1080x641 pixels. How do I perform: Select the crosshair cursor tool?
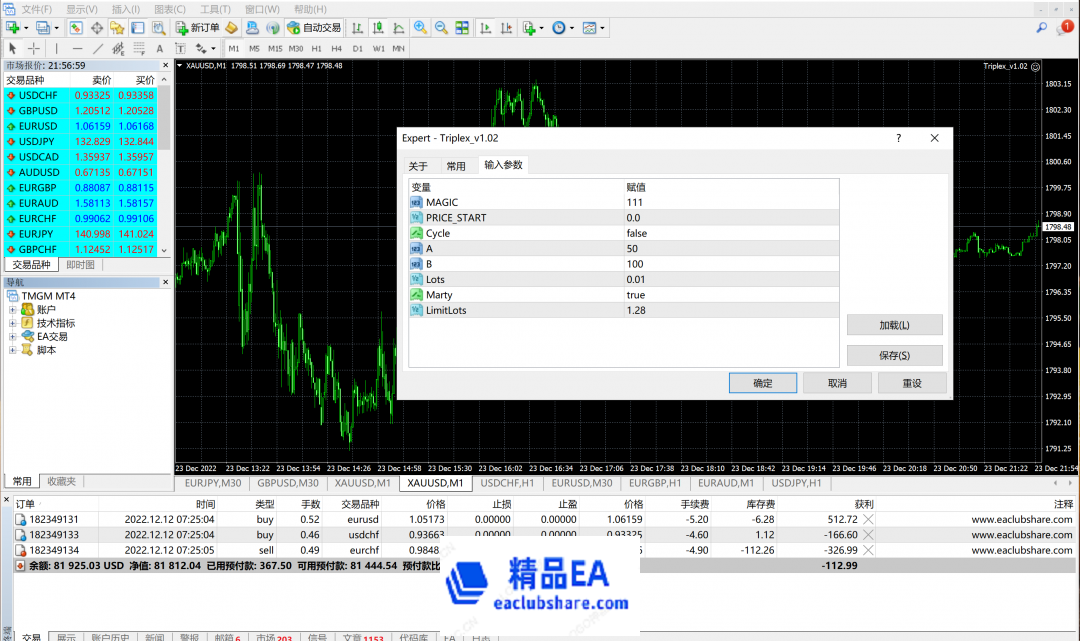point(33,48)
